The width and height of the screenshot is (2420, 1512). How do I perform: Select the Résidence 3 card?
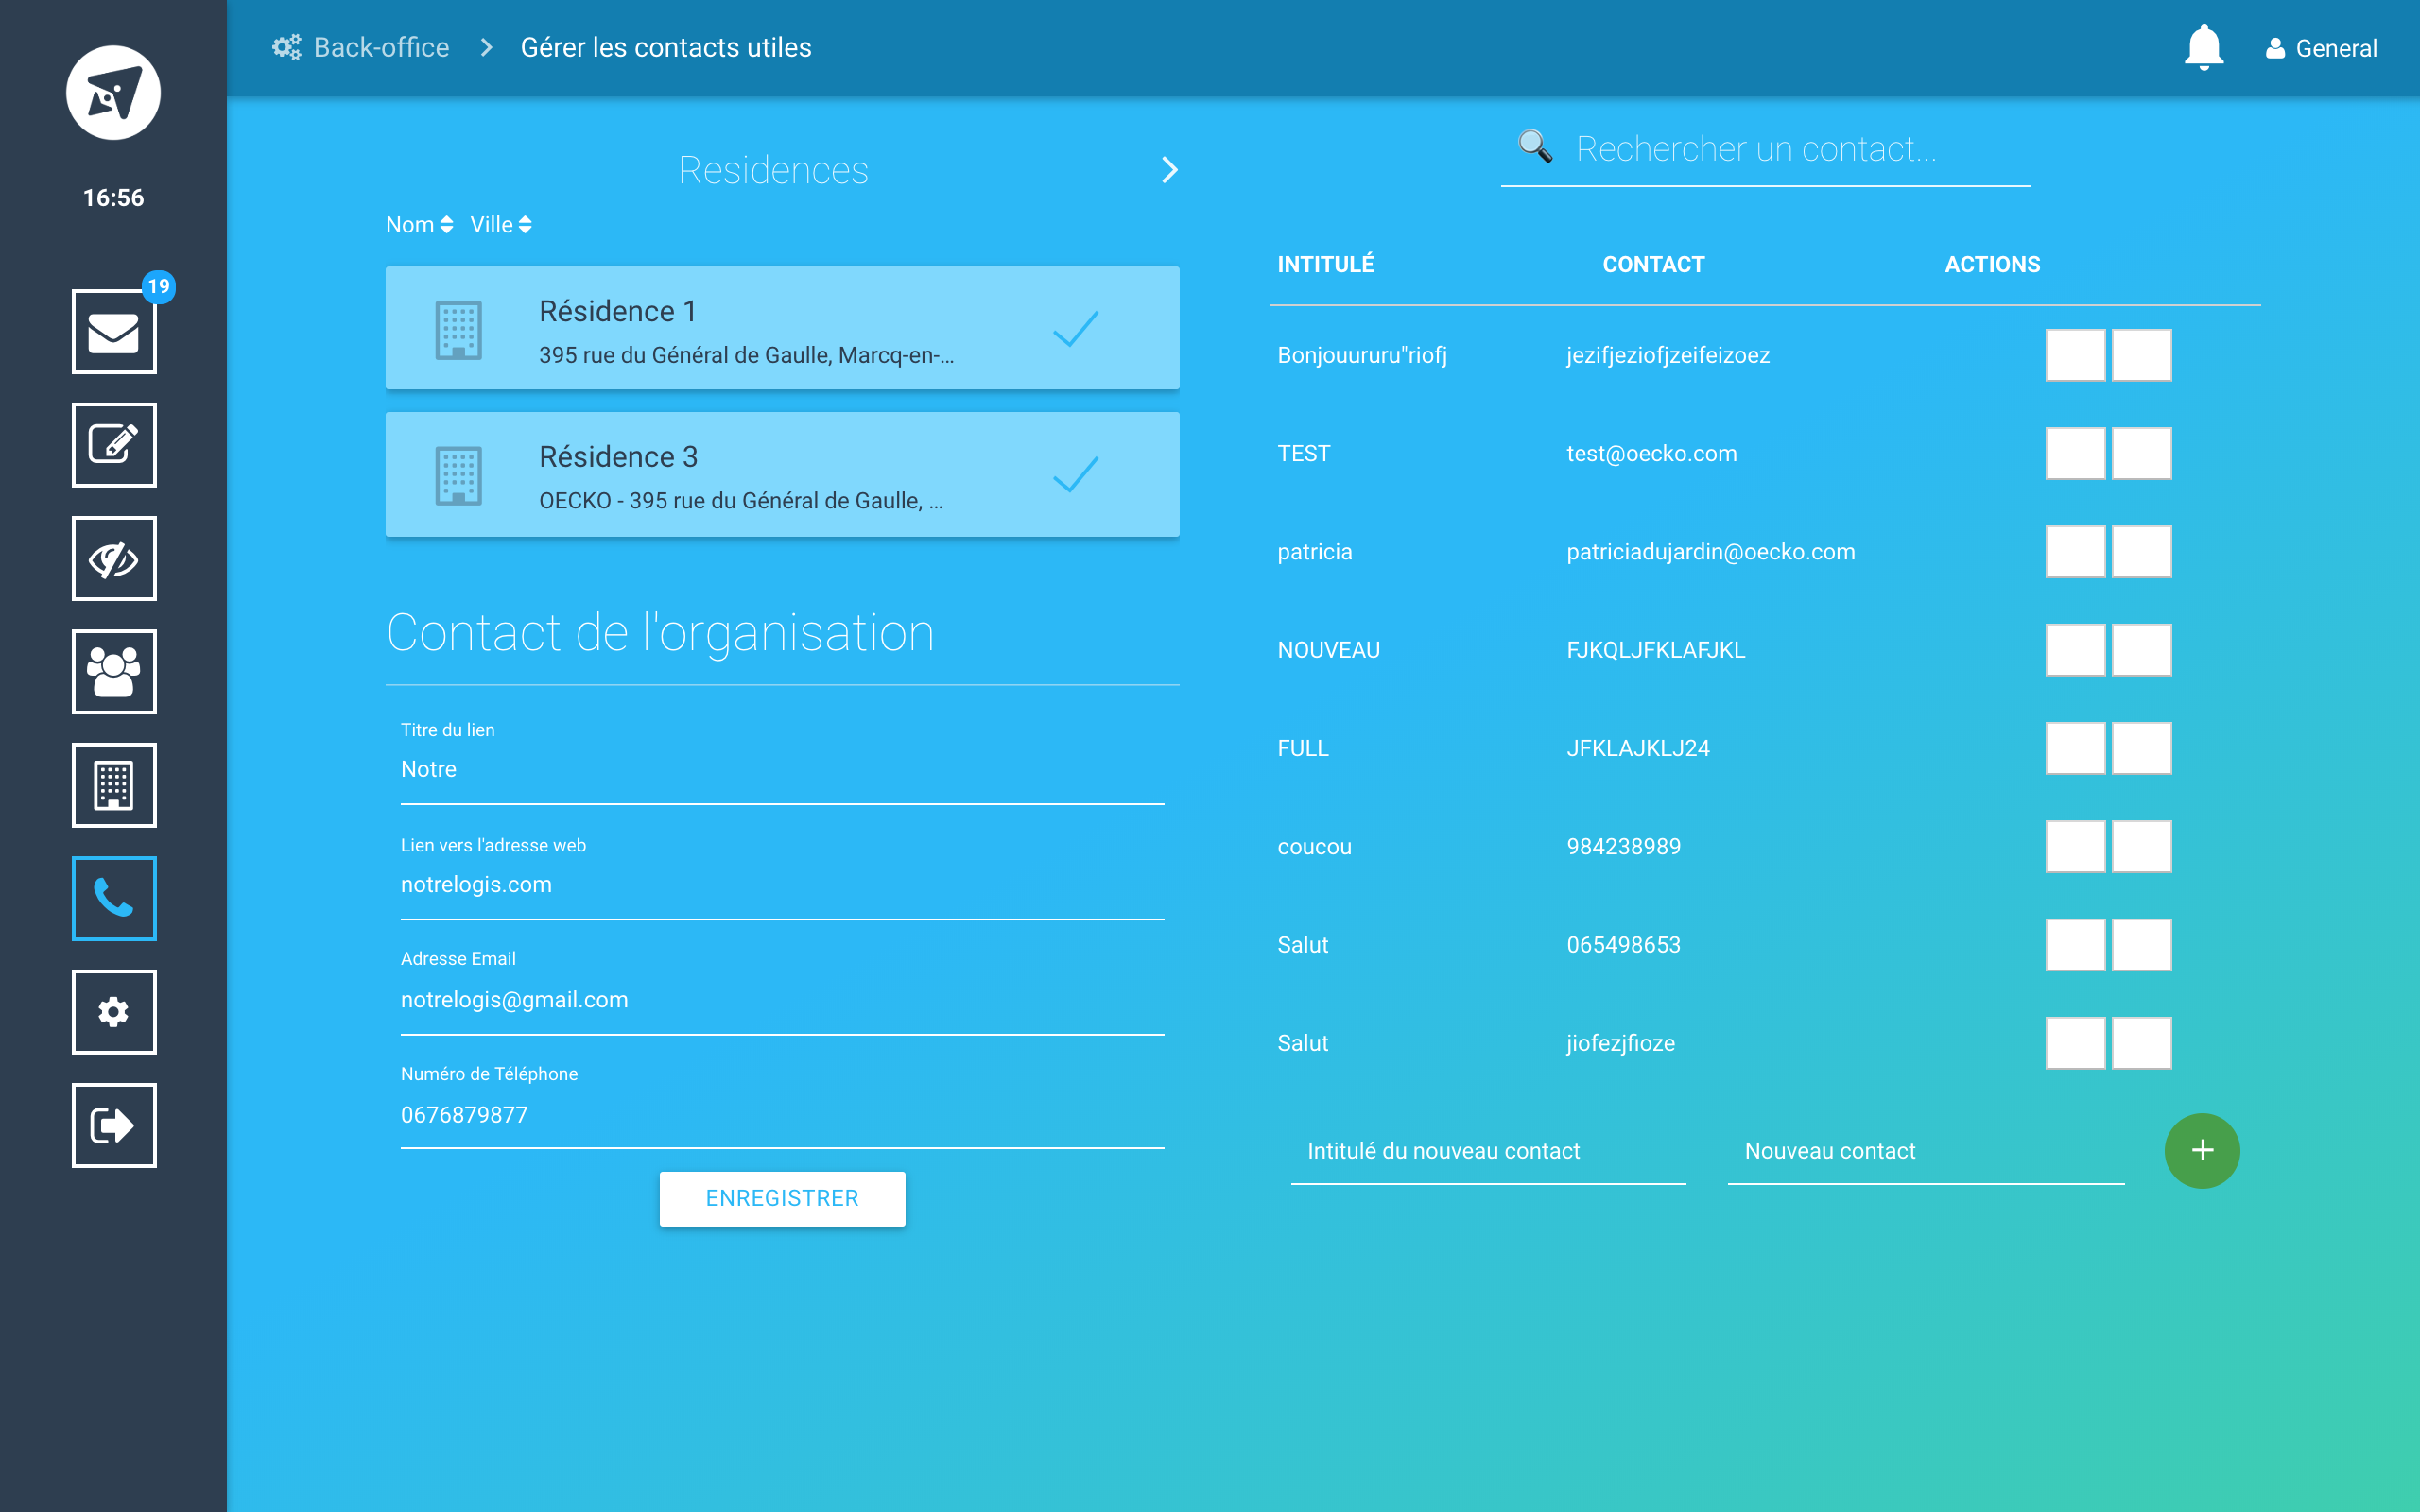coord(782,474)
